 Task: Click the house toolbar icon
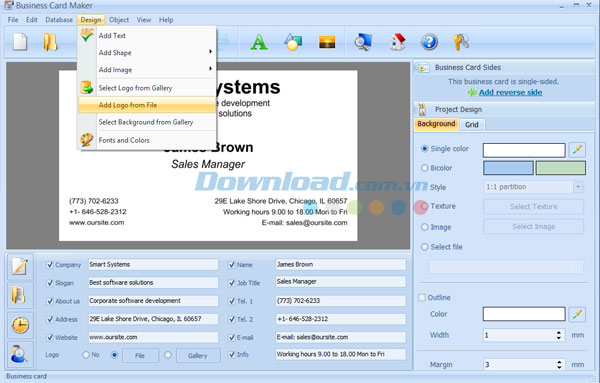397,42
